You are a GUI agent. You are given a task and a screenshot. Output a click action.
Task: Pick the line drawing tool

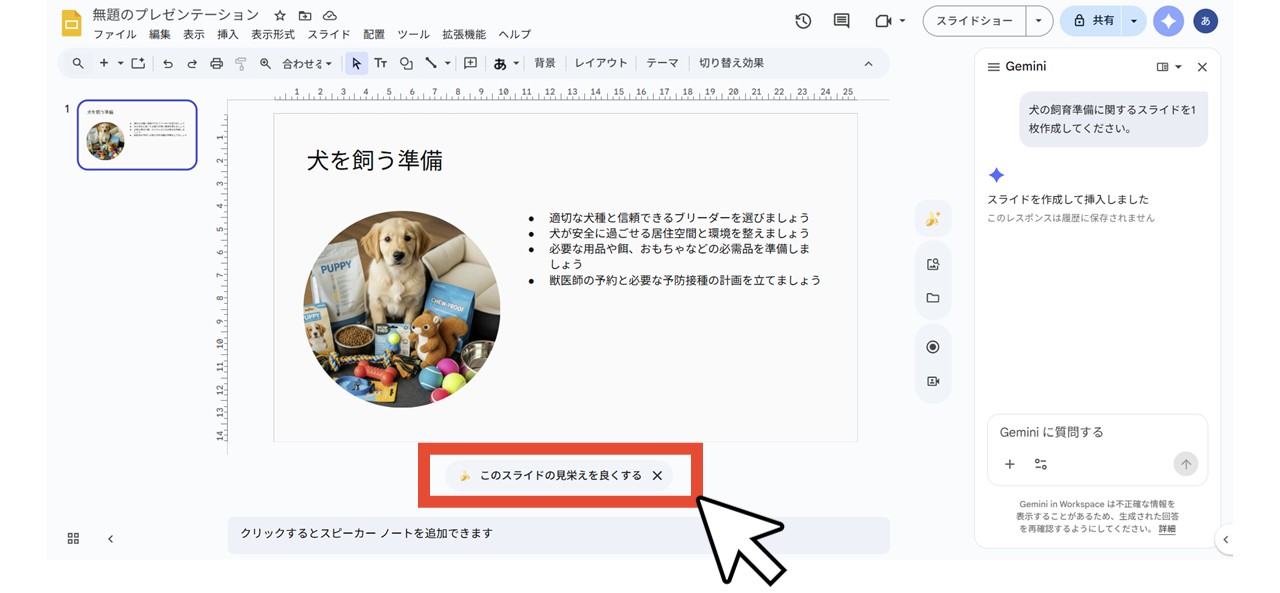tap(428, 63)
